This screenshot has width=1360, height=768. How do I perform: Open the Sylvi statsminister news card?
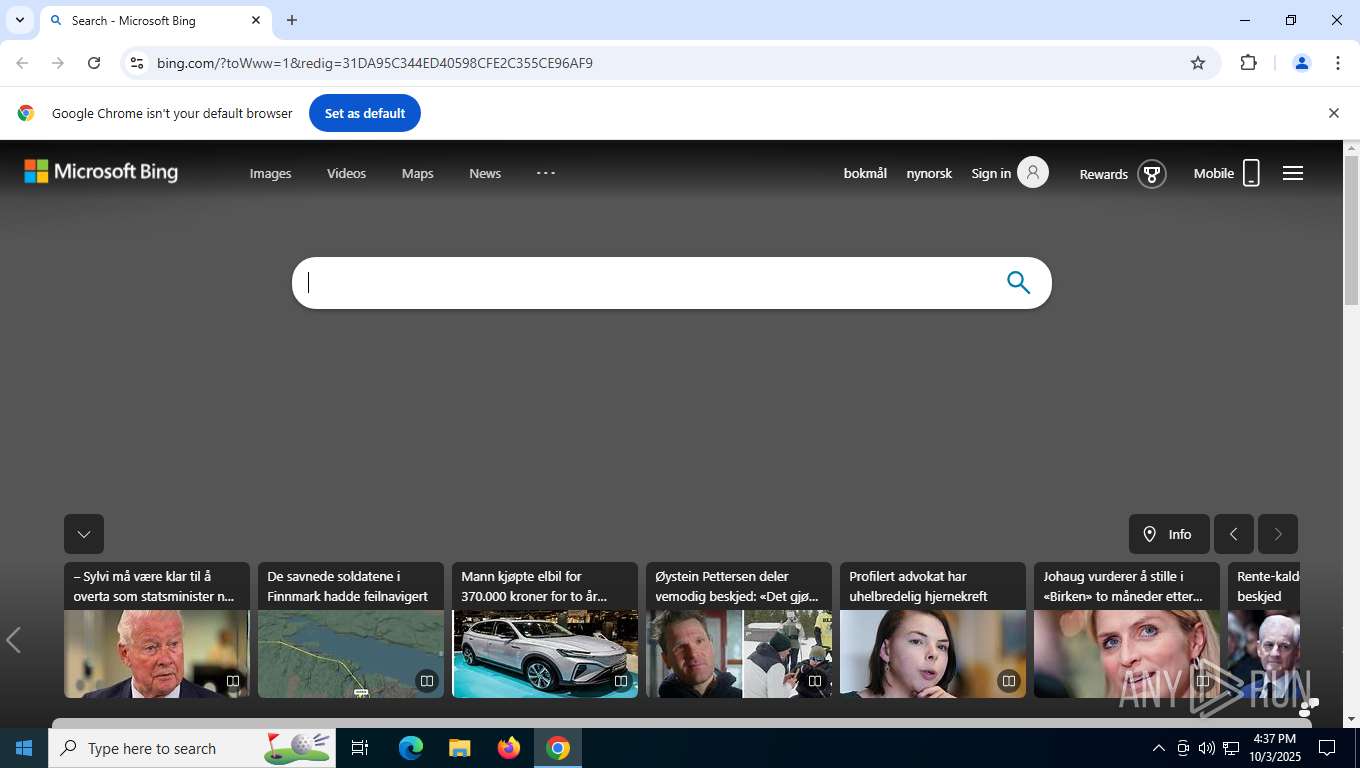point(157,630)
